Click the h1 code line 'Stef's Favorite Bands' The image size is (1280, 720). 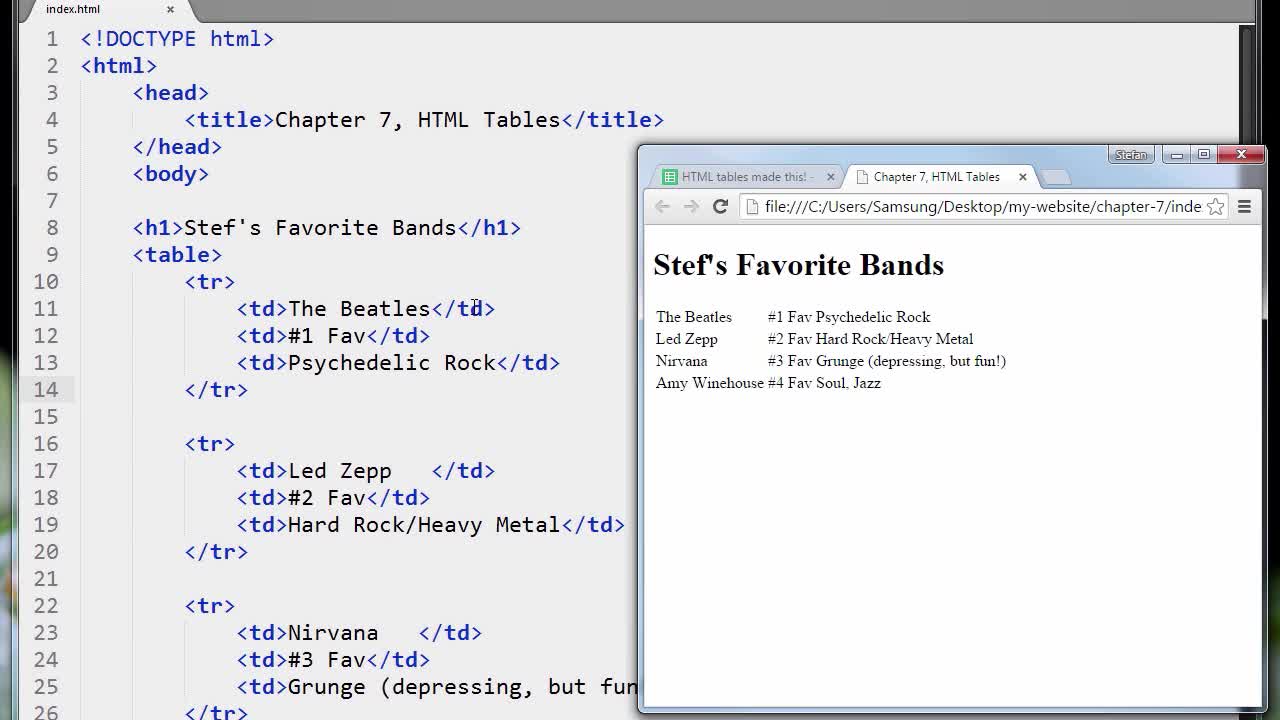(326, 227)
